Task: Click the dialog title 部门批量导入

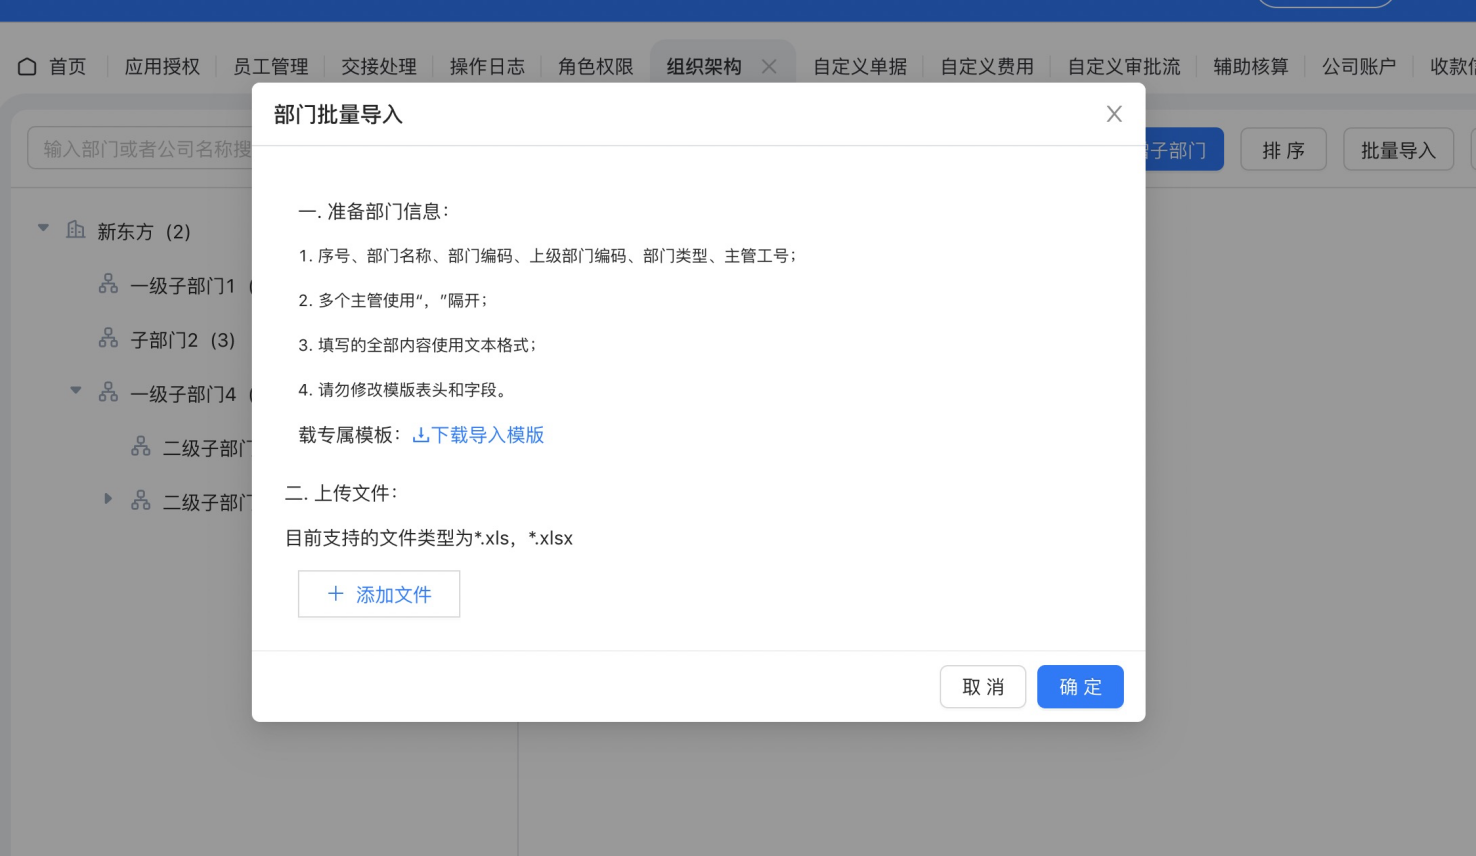Action: click(x=338, y=115)
